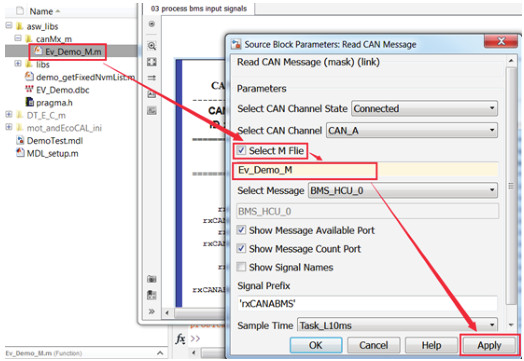The image size is (524, 361).
Task: Click the disabled BMS_HCU_0 text field
Action: click(x=368, y=211)
